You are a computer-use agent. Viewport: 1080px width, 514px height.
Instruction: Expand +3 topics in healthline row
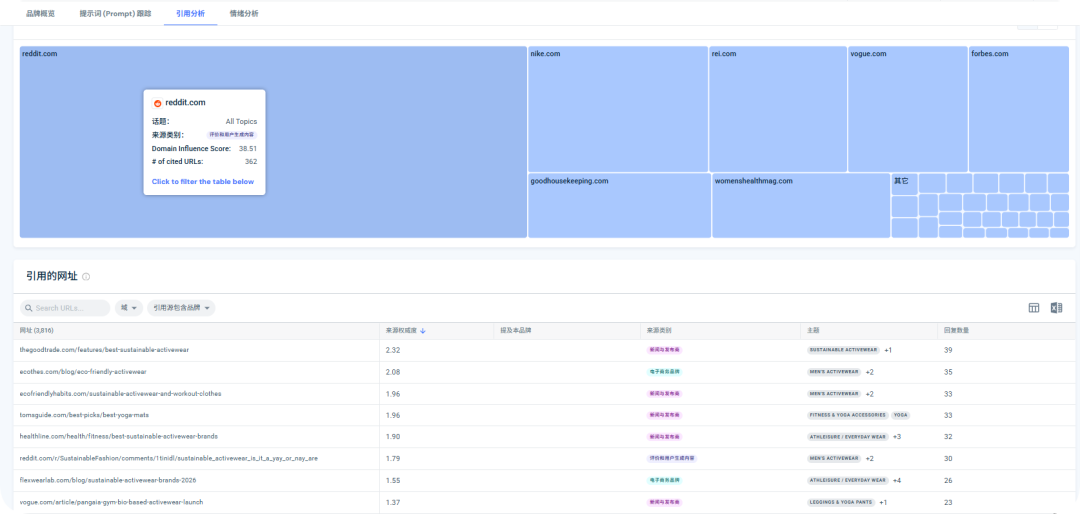[x=897, y=437]
